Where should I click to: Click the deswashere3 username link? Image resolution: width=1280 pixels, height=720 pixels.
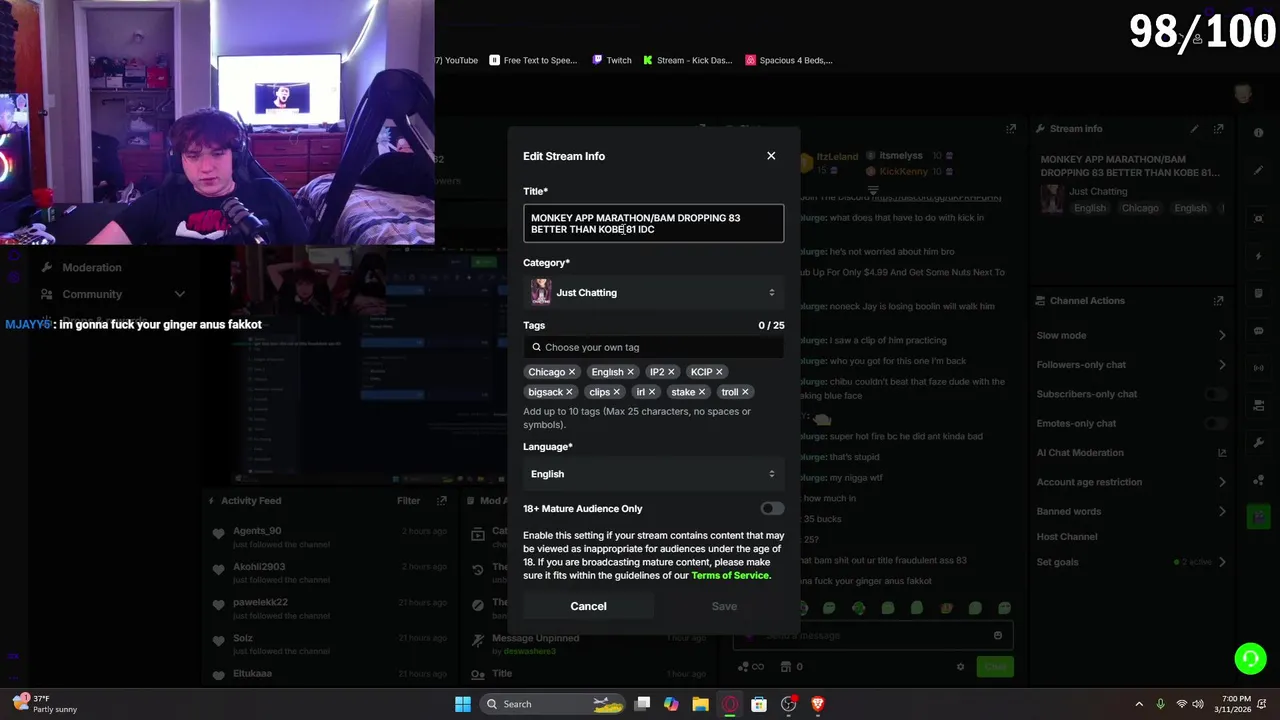click(x=530, y=652)
